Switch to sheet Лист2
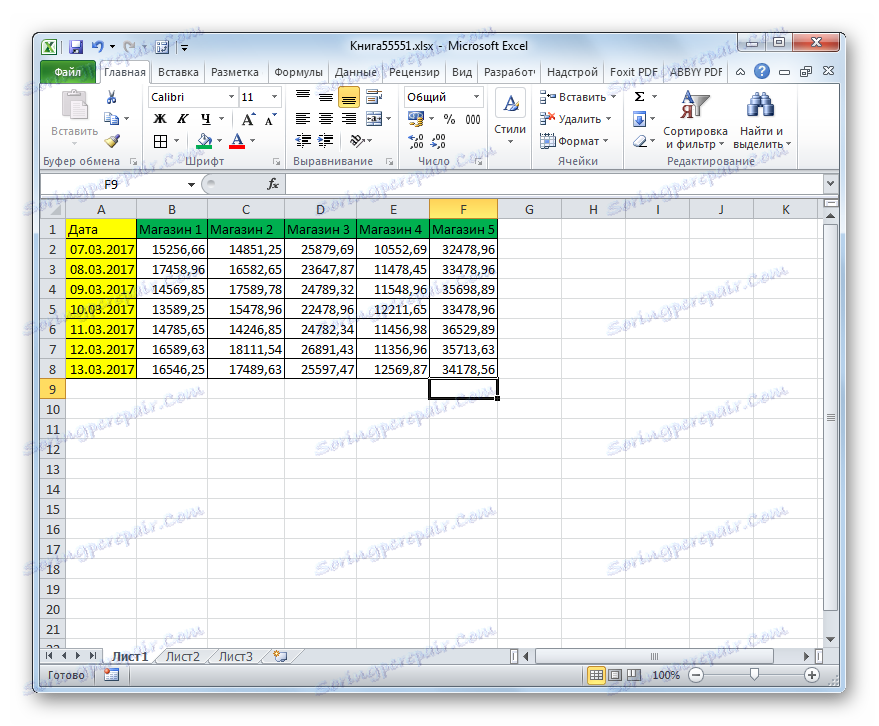This screenshot has width=879, height=726. pos(182,656)
